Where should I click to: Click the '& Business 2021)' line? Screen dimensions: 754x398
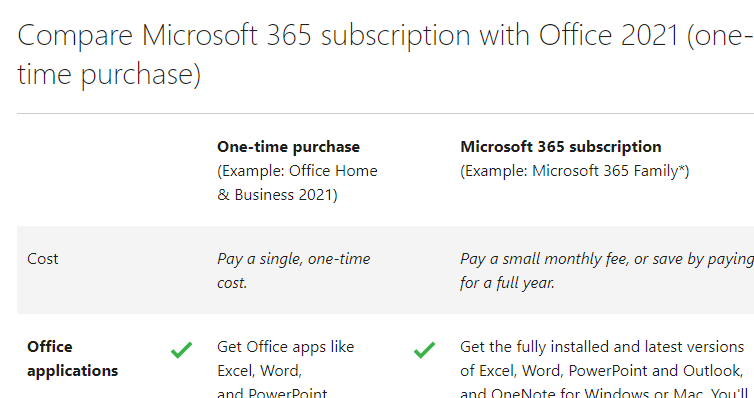[277, 195]
